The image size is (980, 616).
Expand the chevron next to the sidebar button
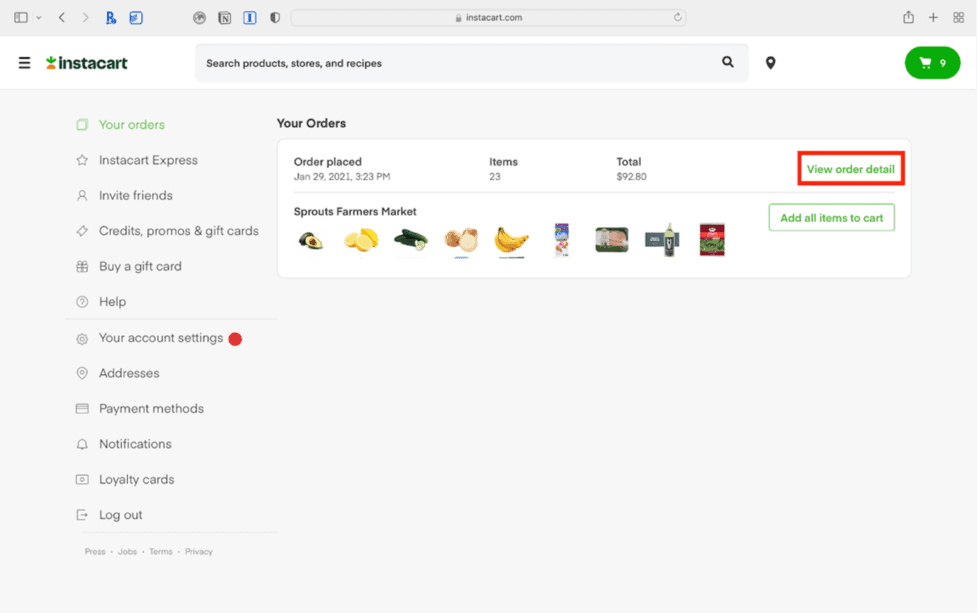pyautogui.click(x=37, y=17)
